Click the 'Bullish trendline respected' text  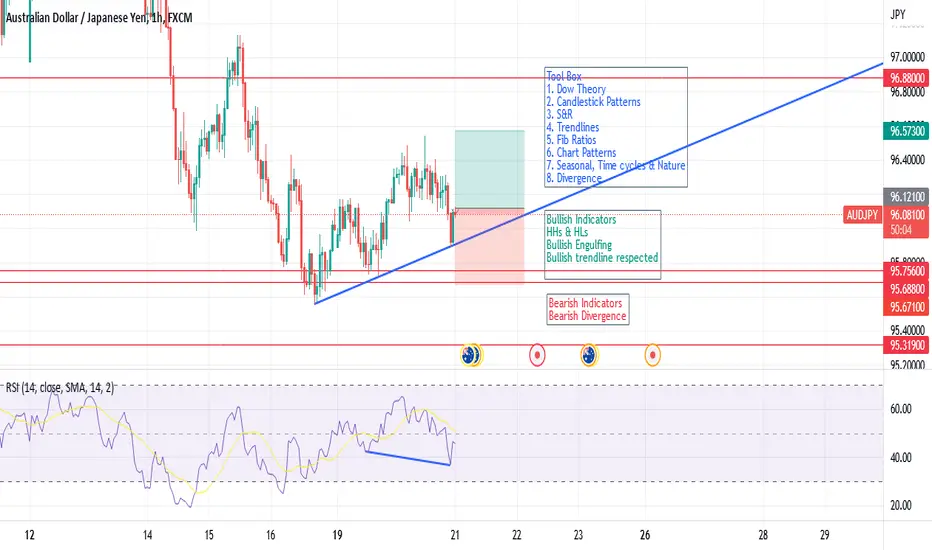602,257
